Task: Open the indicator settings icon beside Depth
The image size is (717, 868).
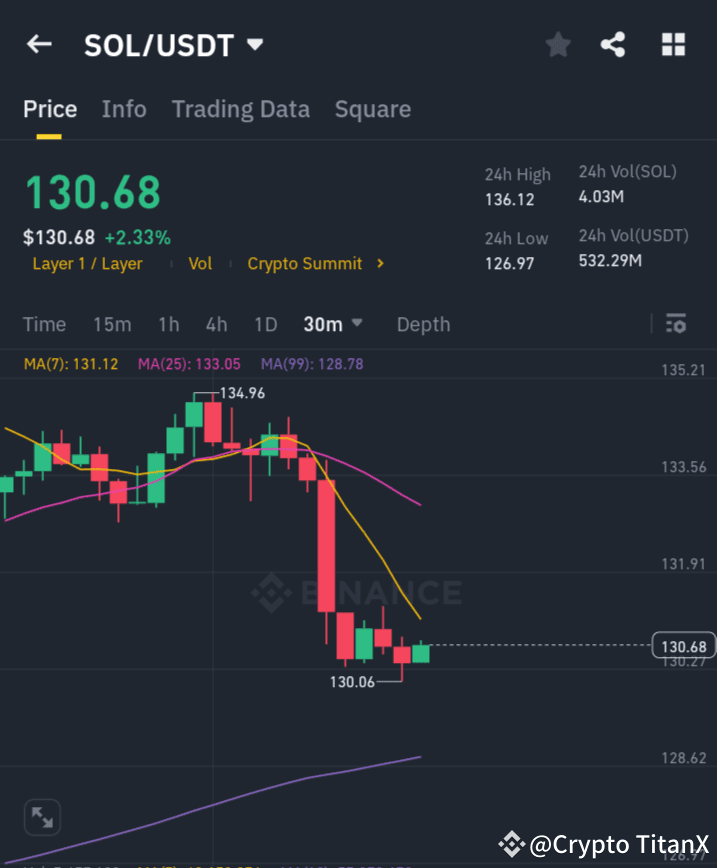Action: [675, 324]
